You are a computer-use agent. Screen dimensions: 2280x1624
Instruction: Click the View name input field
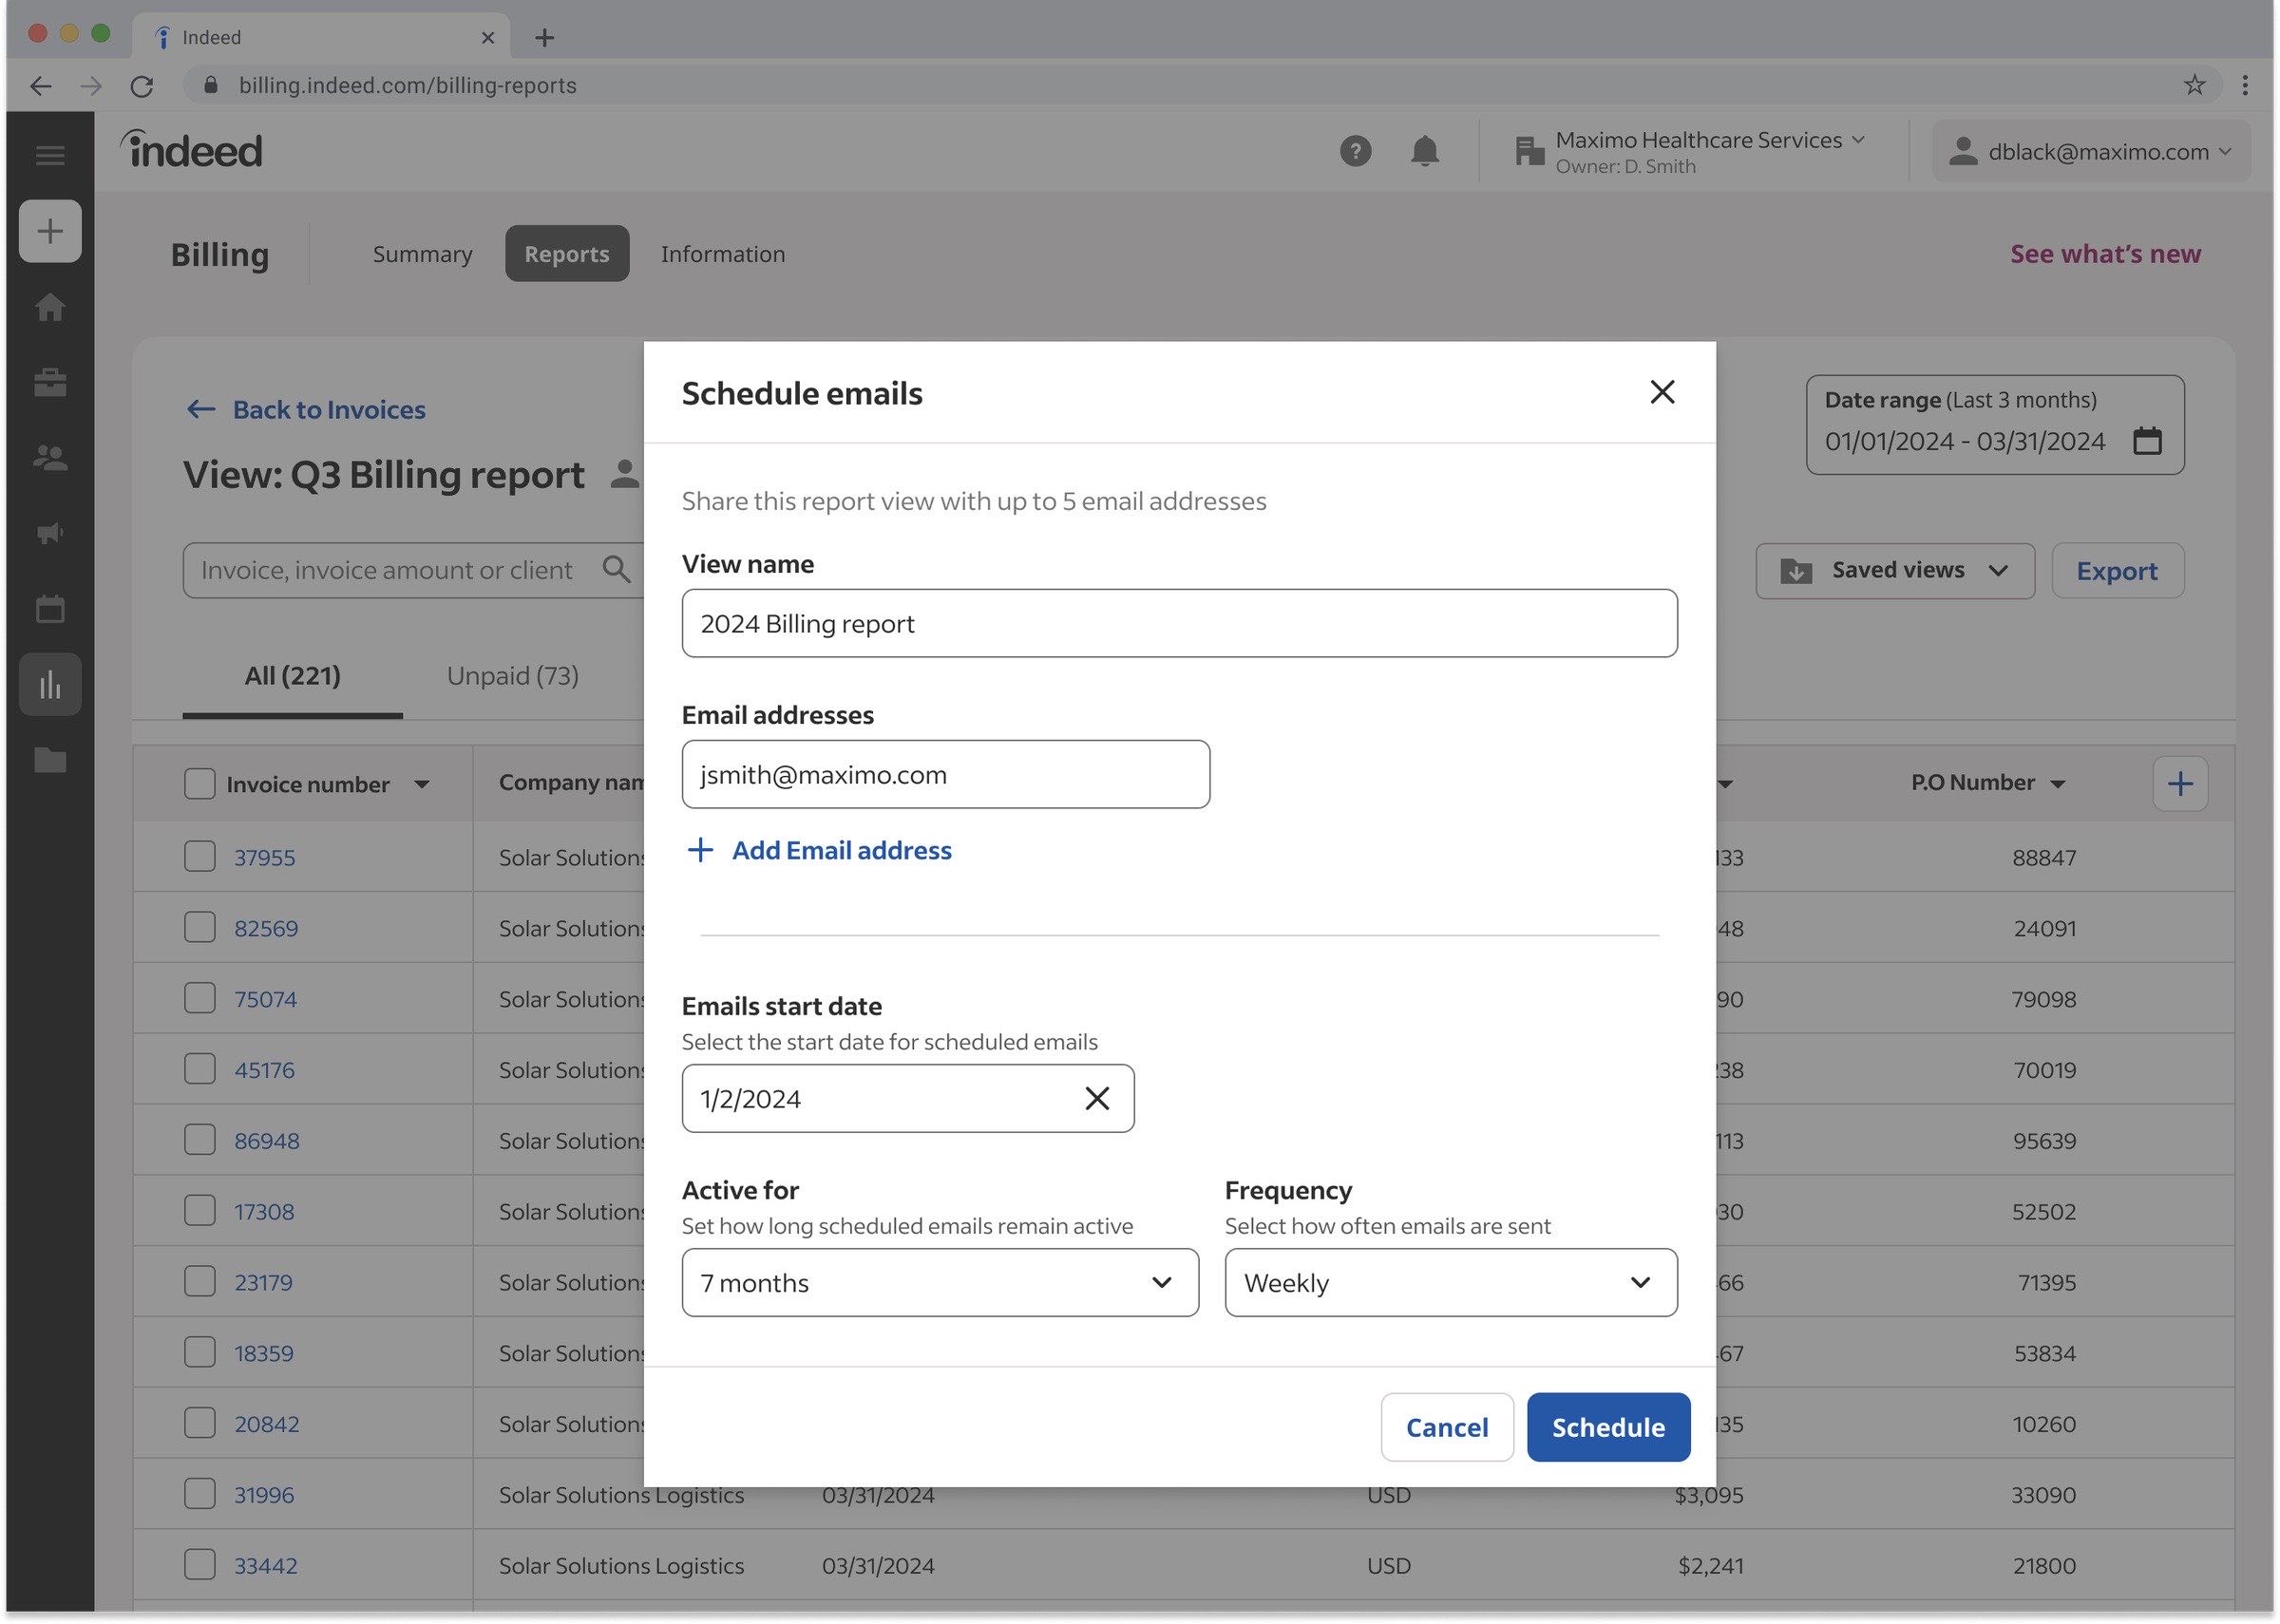pyautogui.click(x=1179, y=624)
